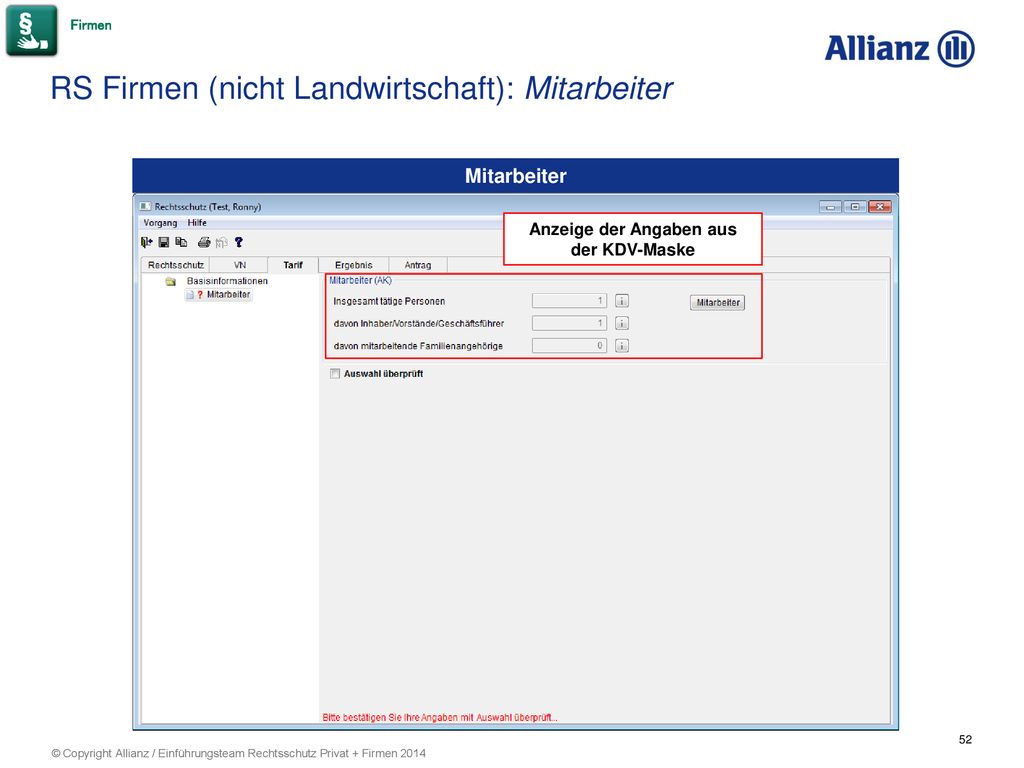
Task: Maximize the Rechtsschutz window
Action: click(x=855, y=207)
